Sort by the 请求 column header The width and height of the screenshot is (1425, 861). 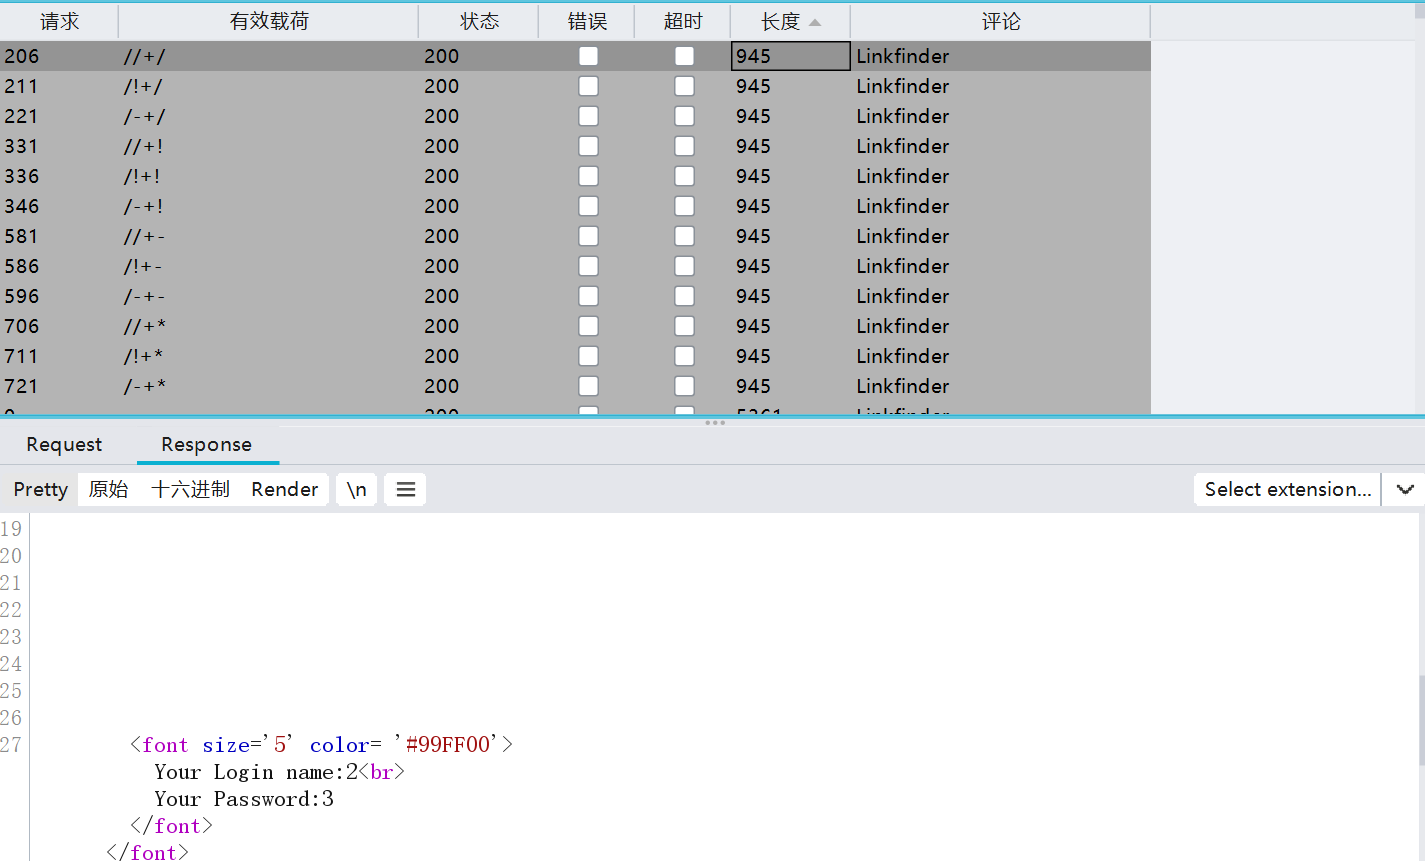click(x=59, y=21)
